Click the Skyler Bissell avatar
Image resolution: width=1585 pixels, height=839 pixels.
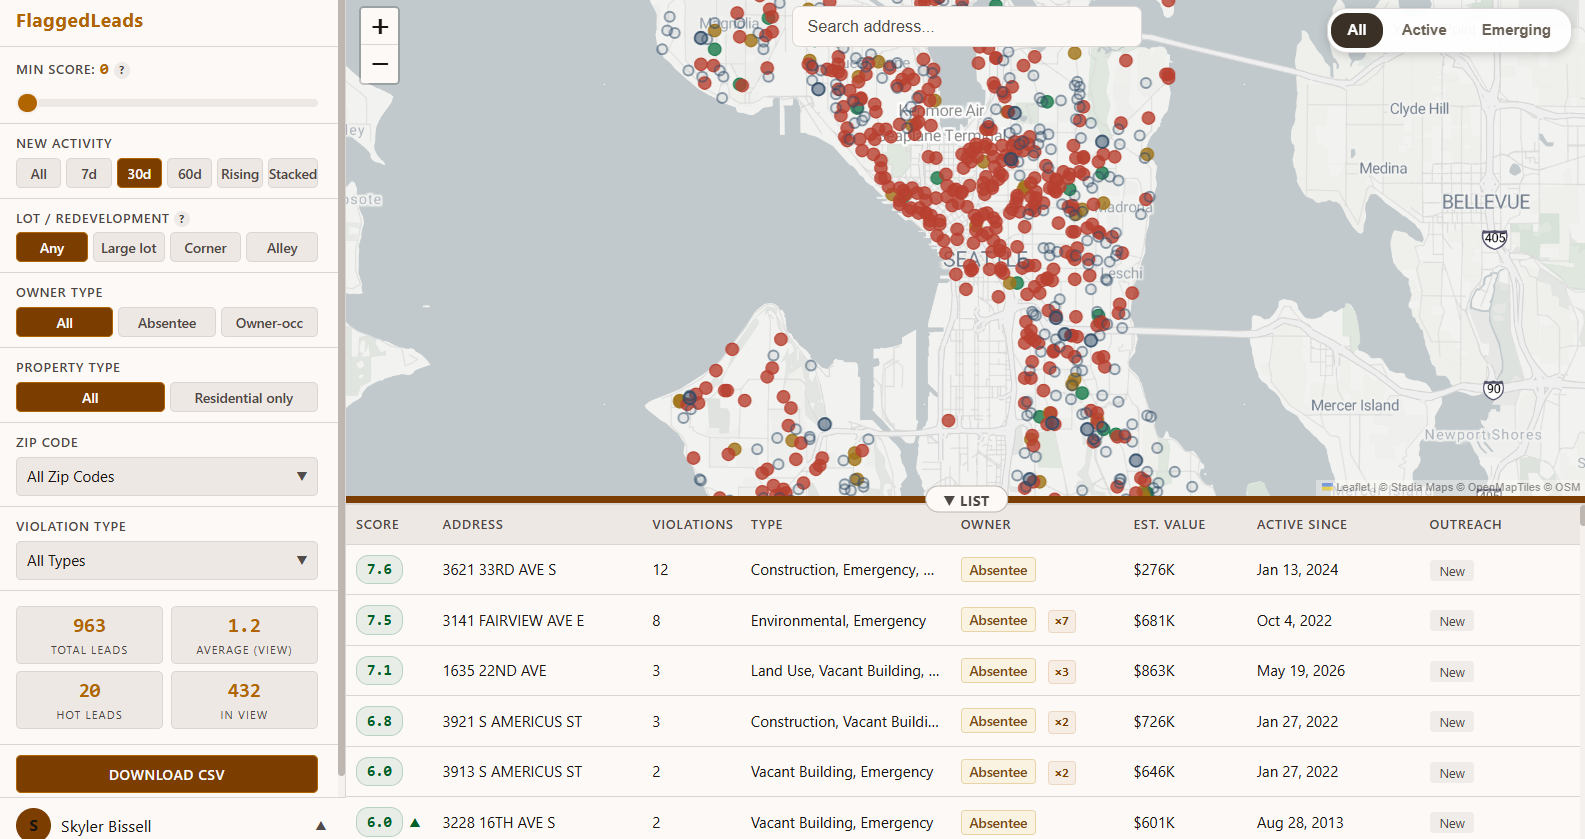coord(33,825)
